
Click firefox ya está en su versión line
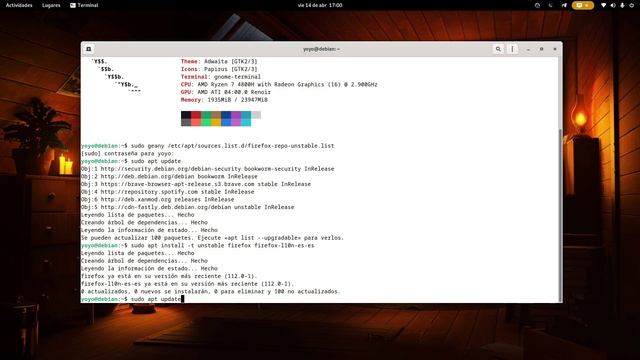(x=169, y=276)
